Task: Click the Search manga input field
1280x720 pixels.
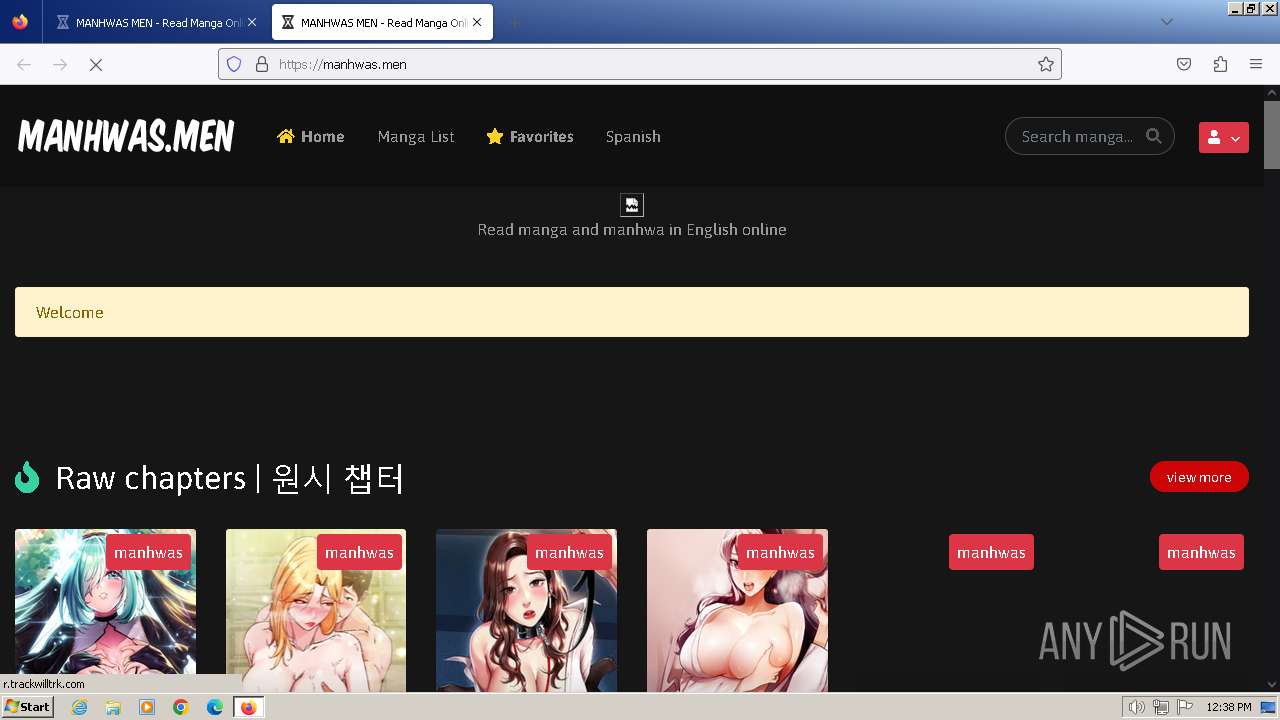Action: coord(1078,137)
